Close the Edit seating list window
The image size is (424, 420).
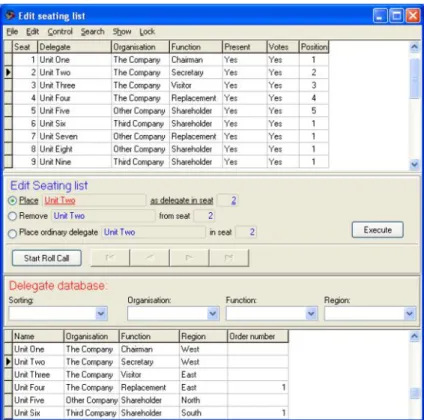click(413, 15)
